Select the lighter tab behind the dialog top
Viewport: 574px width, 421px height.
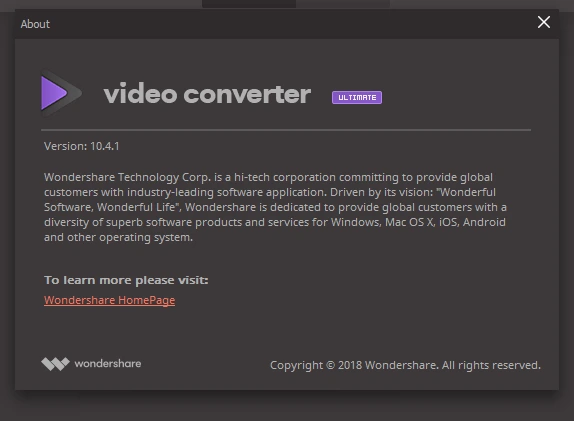pos(343,4)
